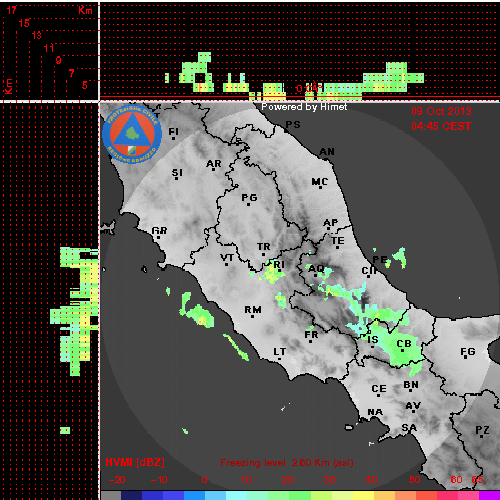Click the 15 km altitude label

24,23
